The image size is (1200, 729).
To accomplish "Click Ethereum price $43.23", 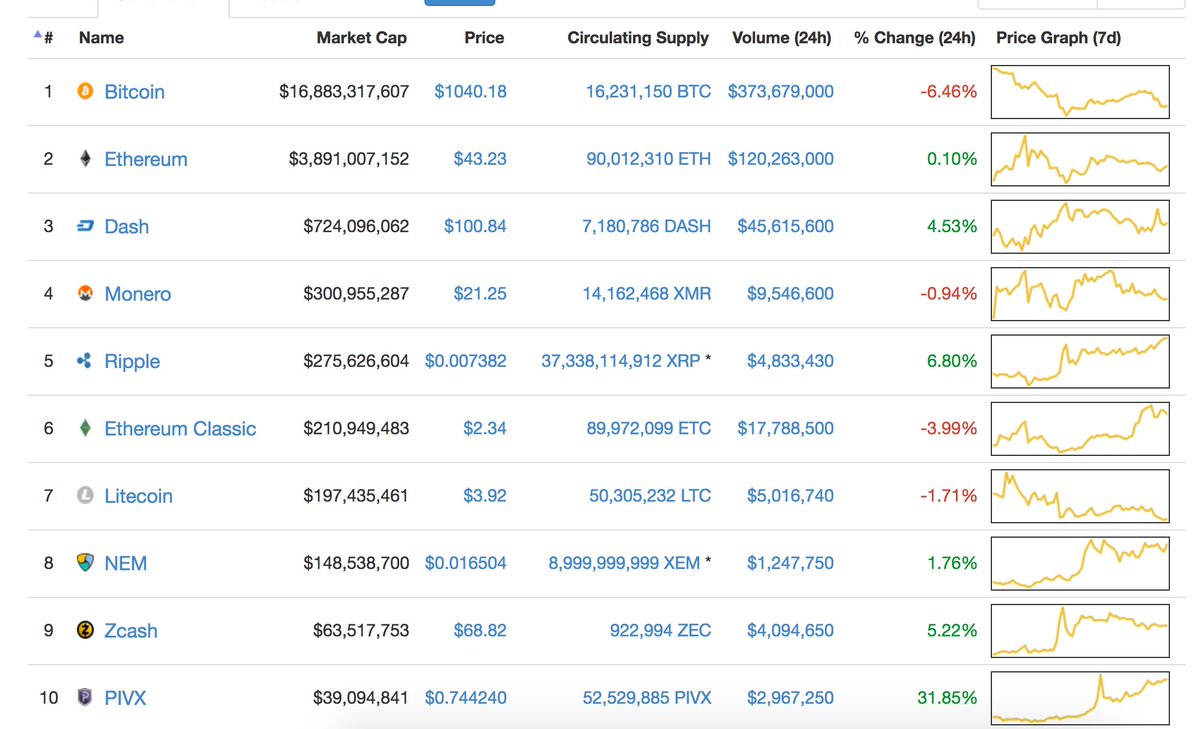I will coord(480,159).
